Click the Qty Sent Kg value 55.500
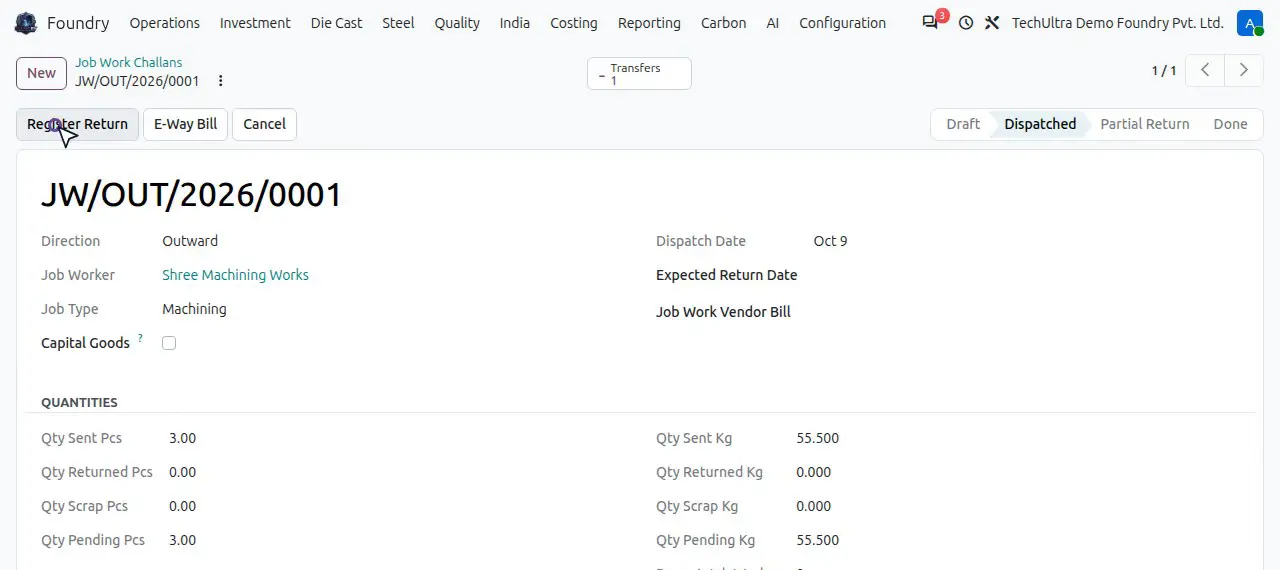Image resolution: width=1280 pixels, height=570 pixels. 817,438
